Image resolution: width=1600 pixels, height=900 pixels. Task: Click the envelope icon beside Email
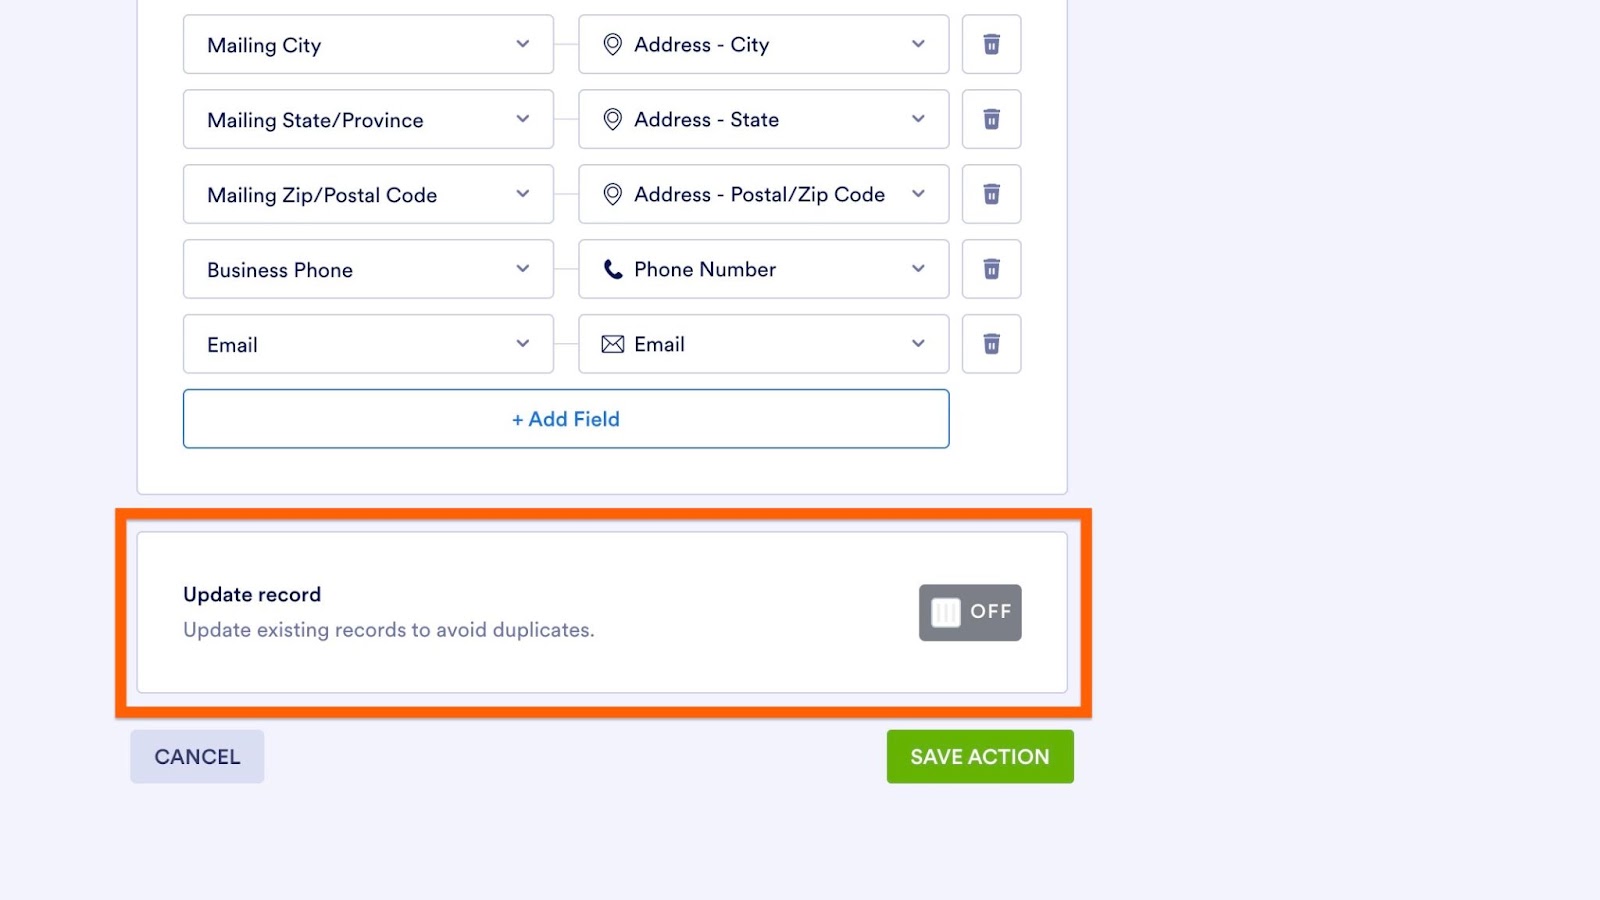tap(613, 344)
